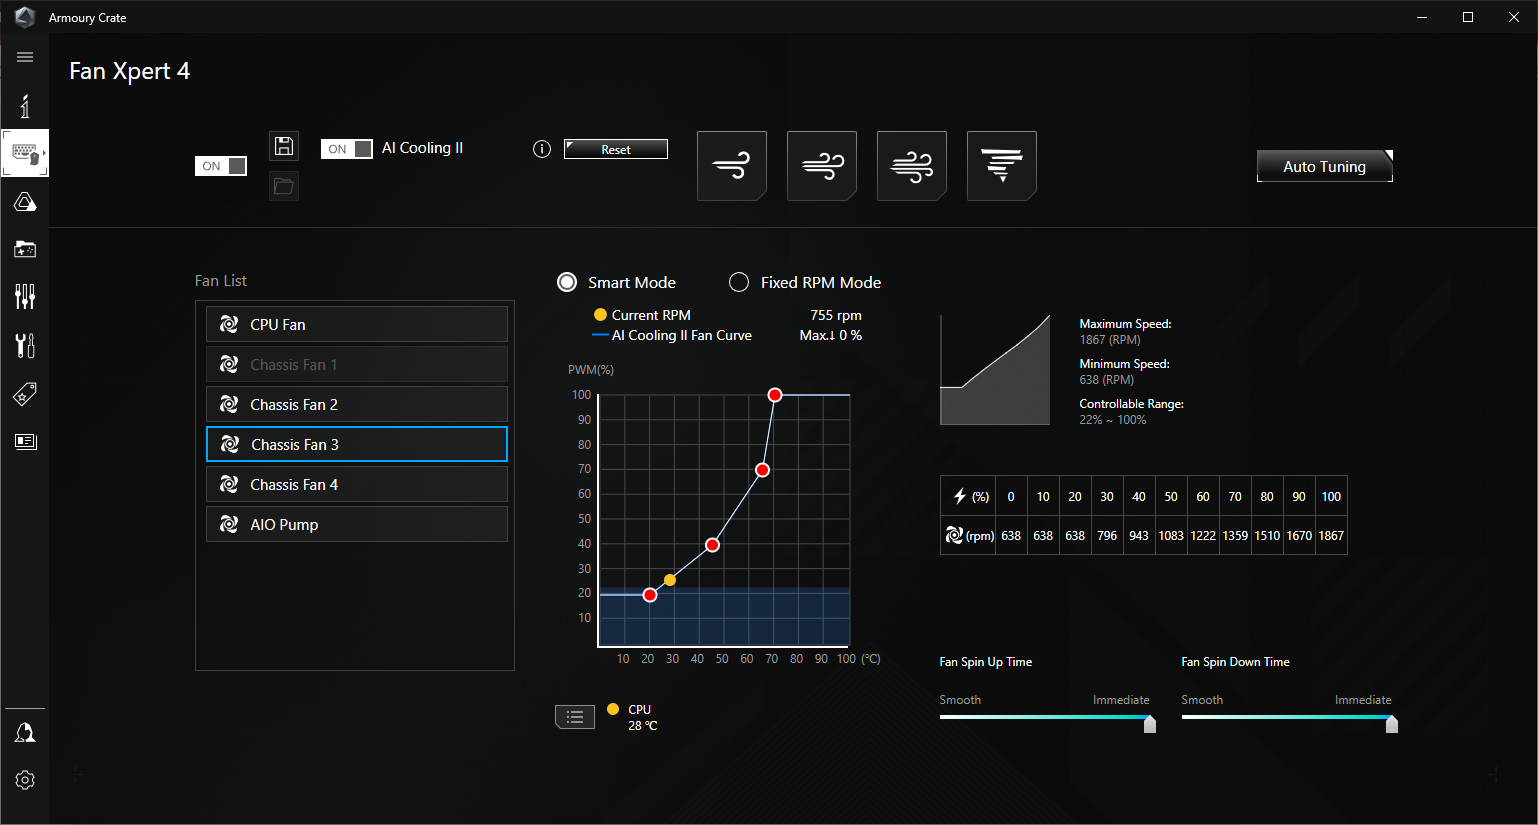Click fan curve point at 40% PWM

(x=712, y=545)
